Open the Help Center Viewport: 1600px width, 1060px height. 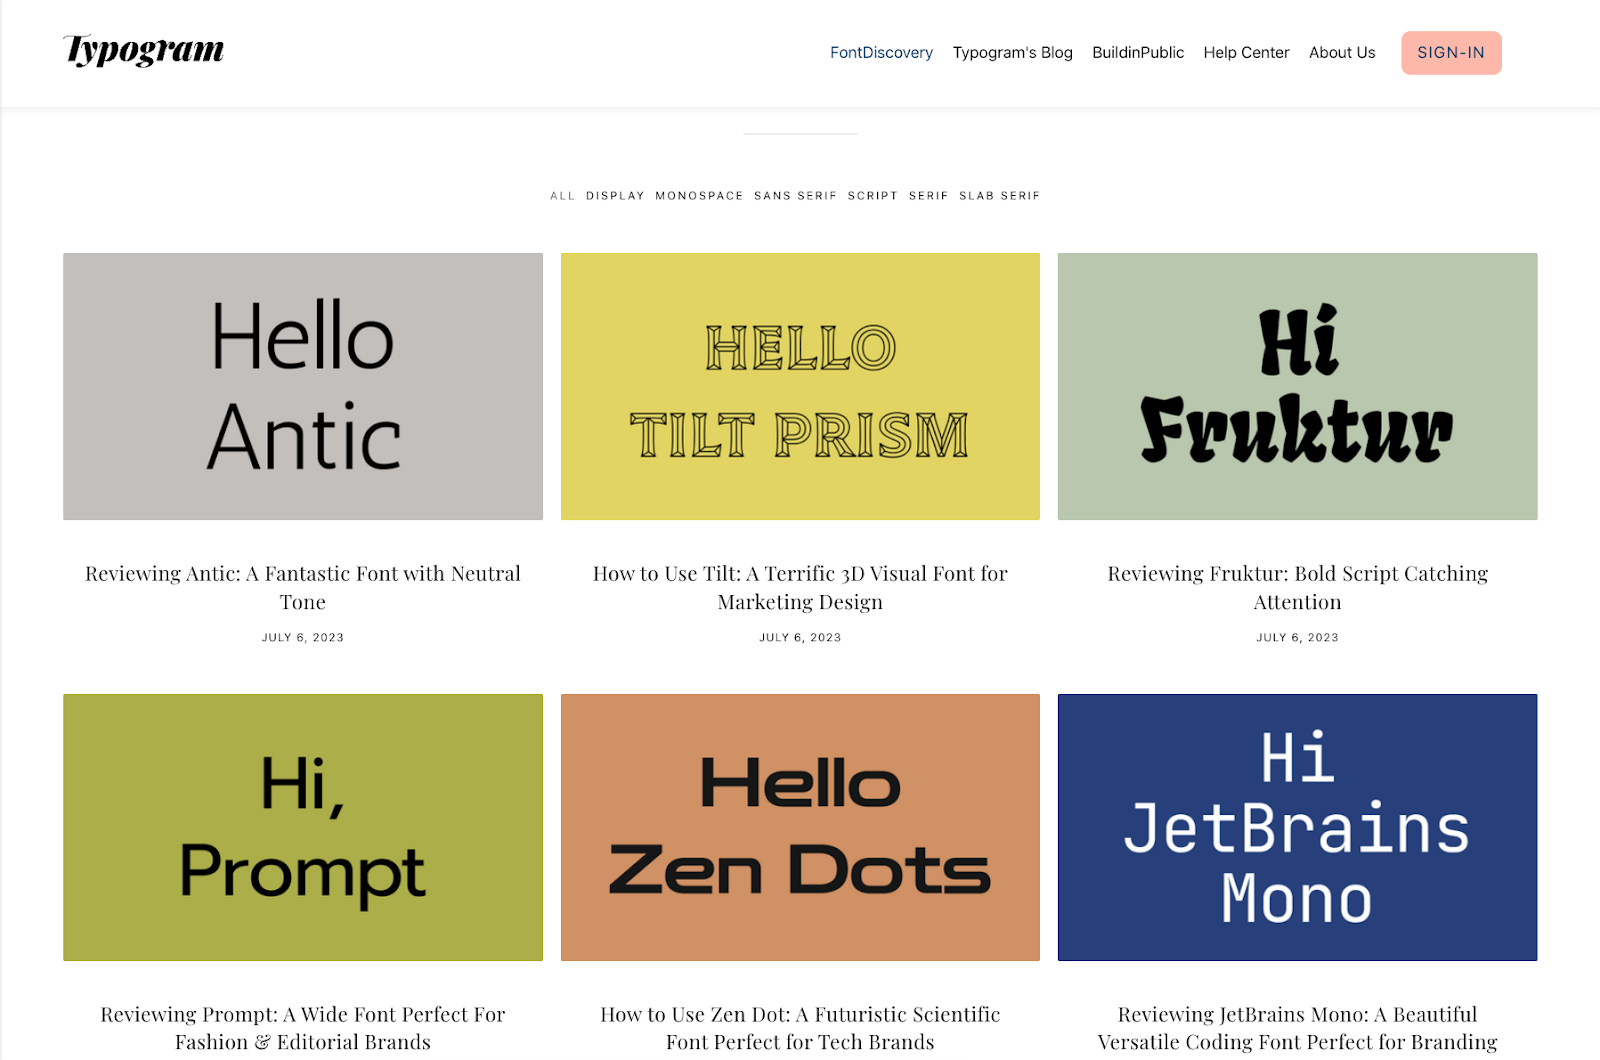point(1246,52)
